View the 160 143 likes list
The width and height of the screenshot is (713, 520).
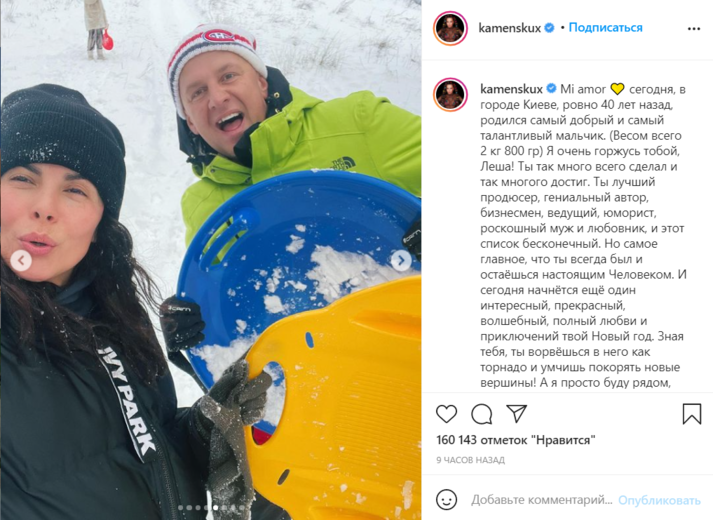click(x=516, y=440)
